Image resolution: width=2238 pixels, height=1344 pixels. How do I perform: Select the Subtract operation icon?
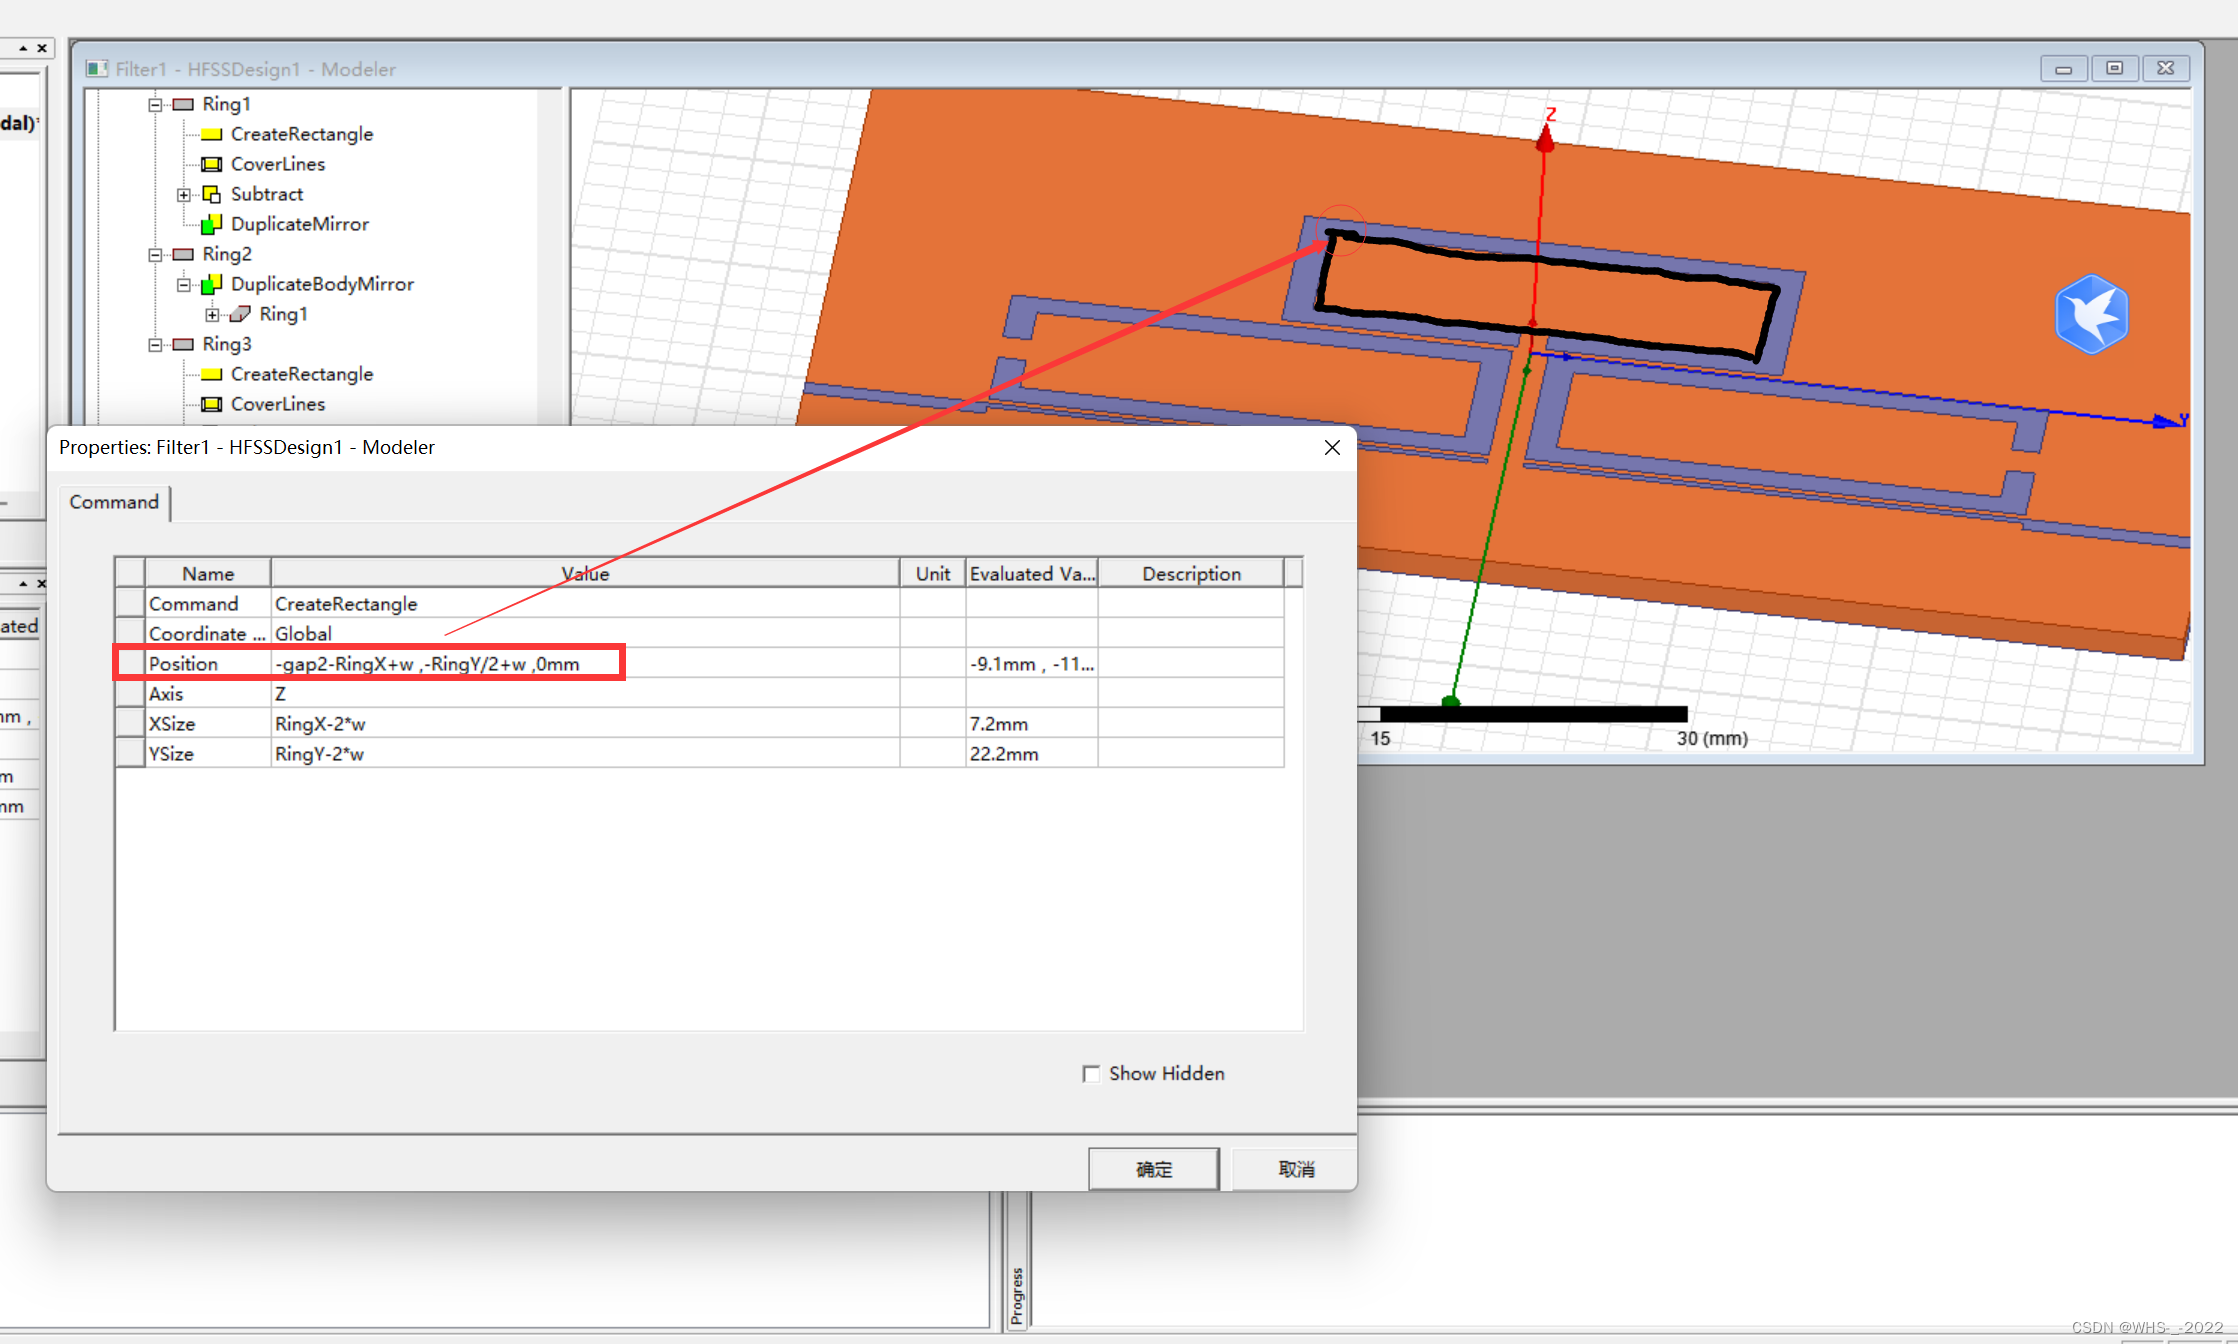211,194
